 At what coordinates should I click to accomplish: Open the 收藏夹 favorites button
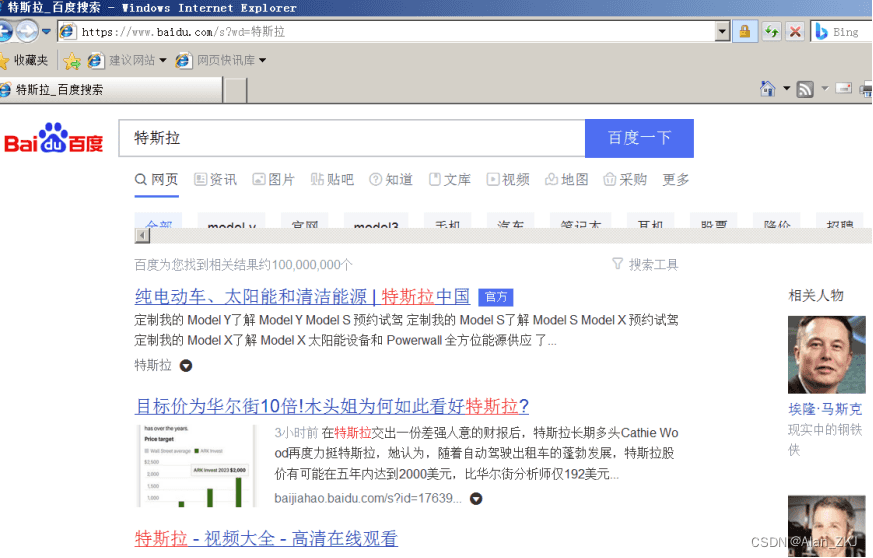click(24, 60)
